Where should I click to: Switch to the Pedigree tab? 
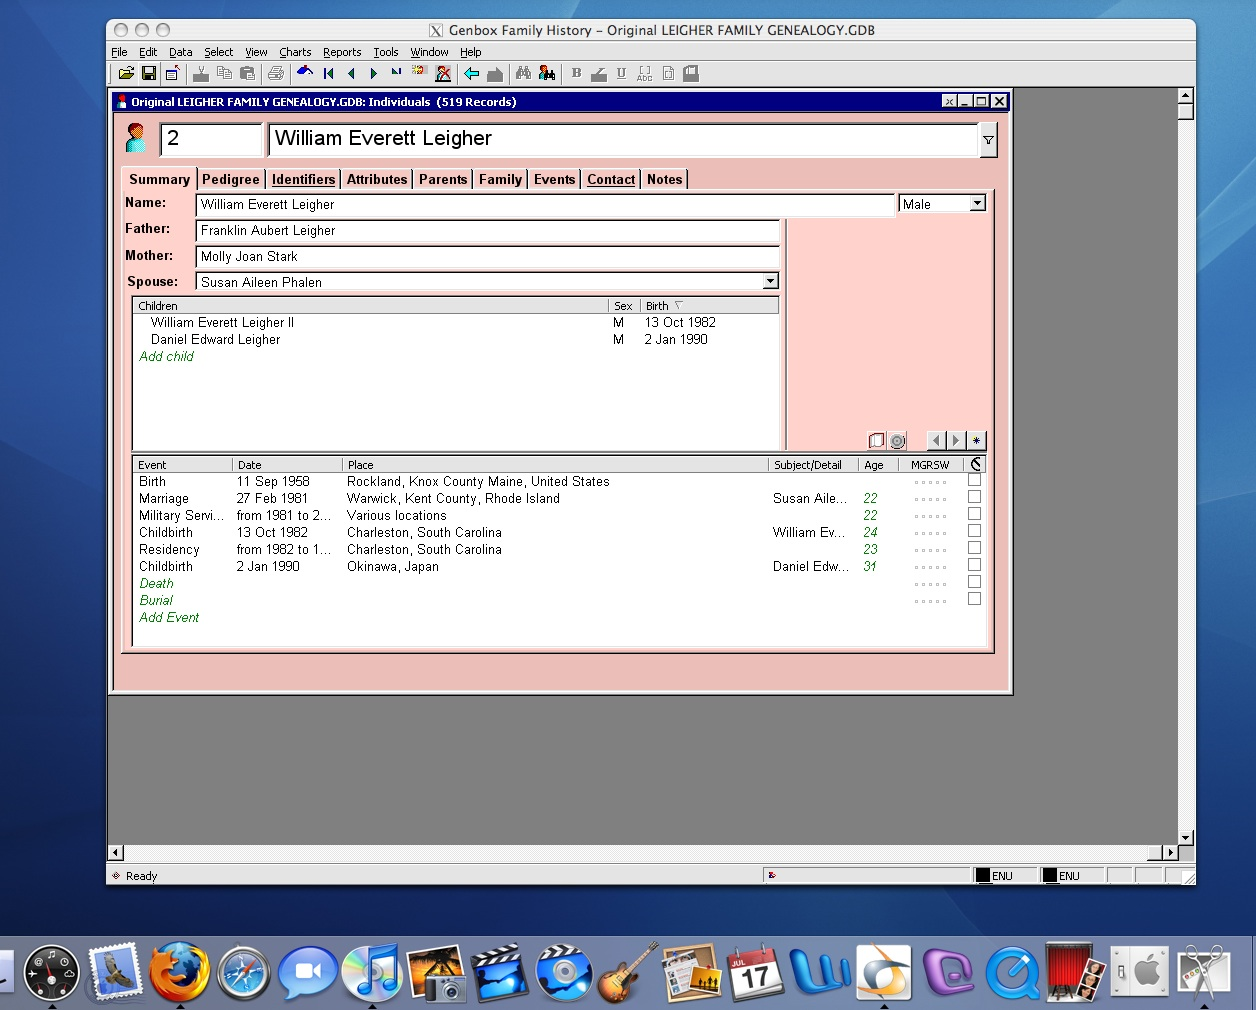click(x=231, y=179)
